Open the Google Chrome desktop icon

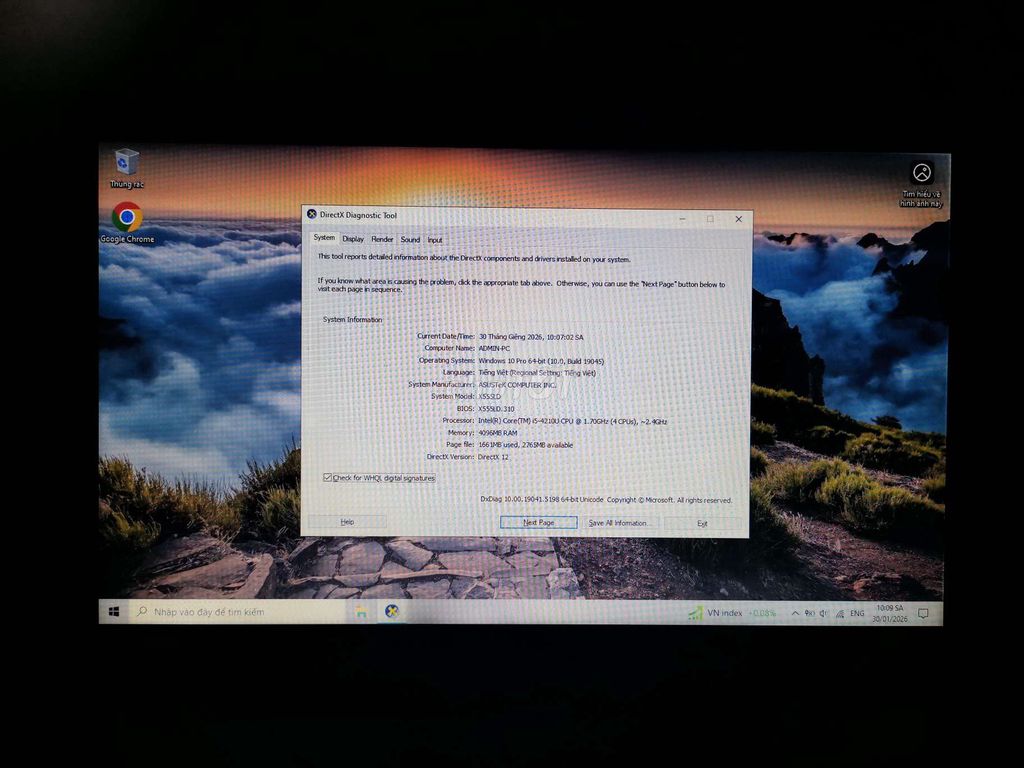(x=127, y=218)
